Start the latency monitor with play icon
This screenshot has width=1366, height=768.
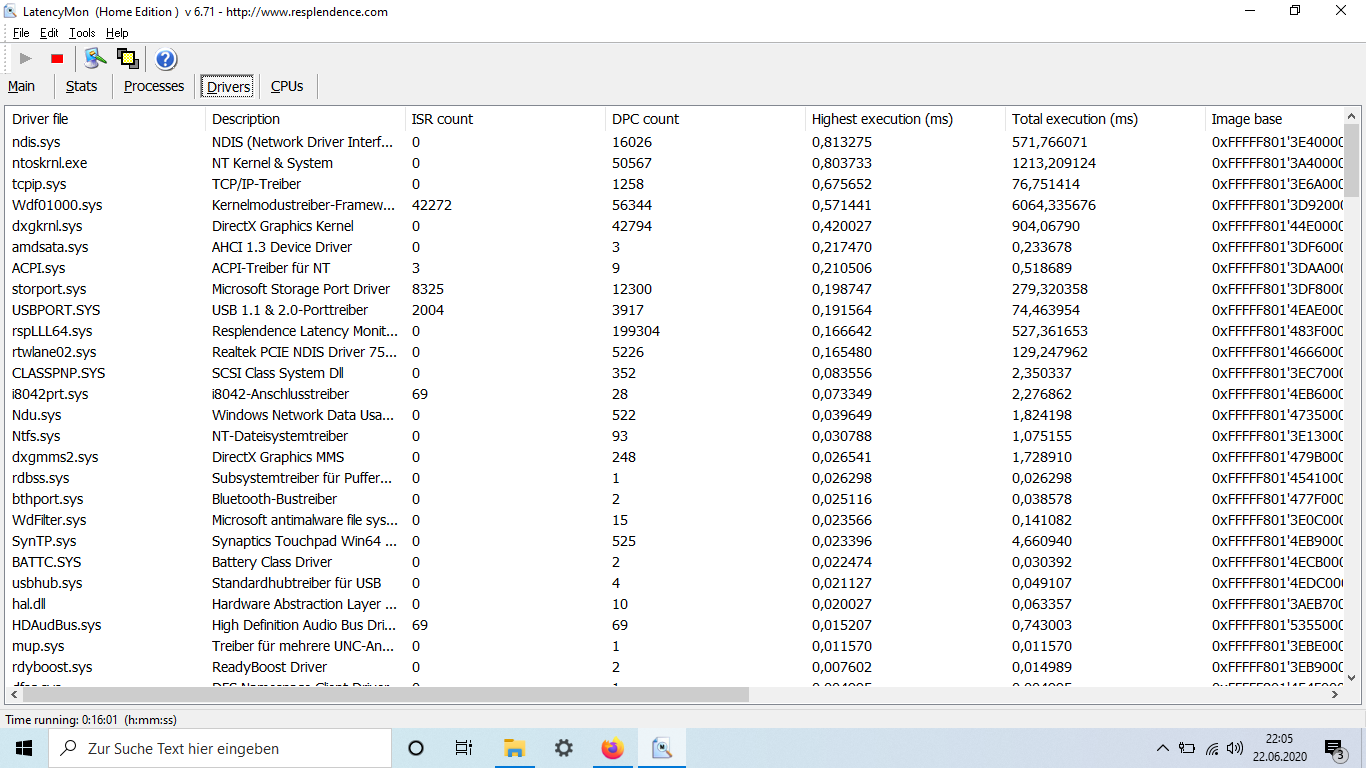pos(26,59)
